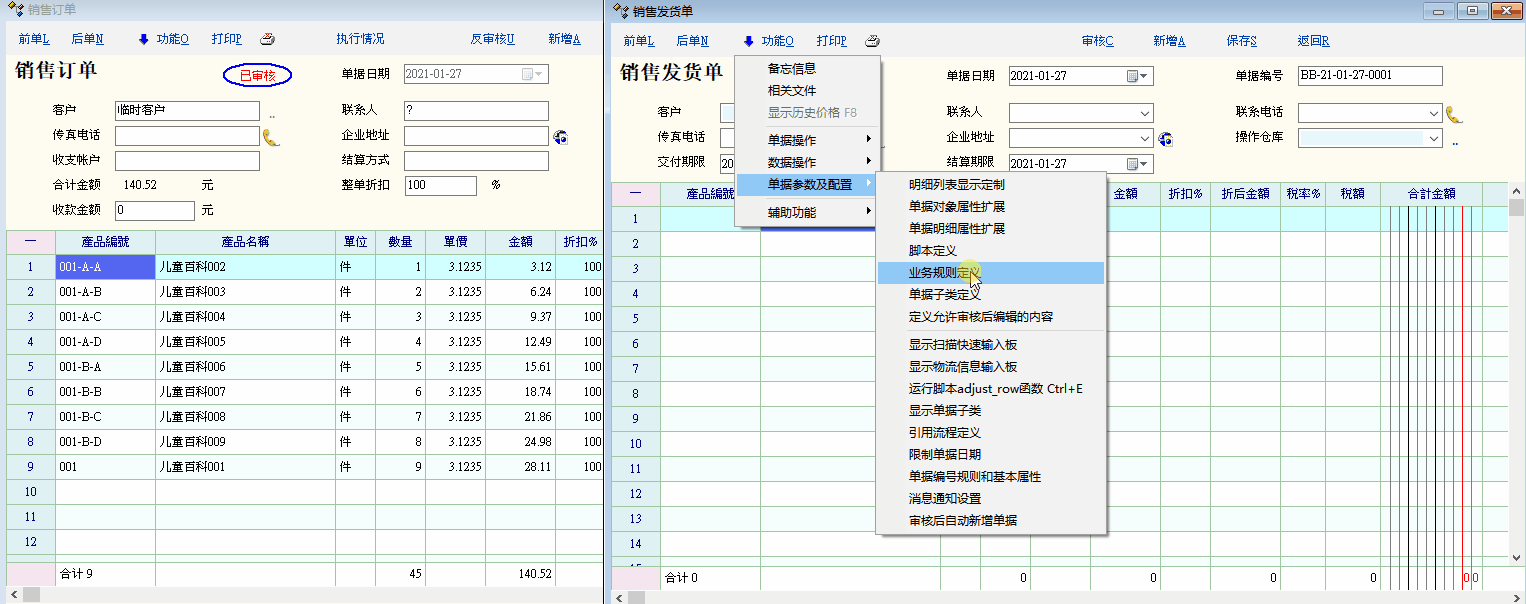This screenshot has height=604, width=1526.
Task: Expand the 操作仓库 dropdown
Action: tap(1434, 139)
